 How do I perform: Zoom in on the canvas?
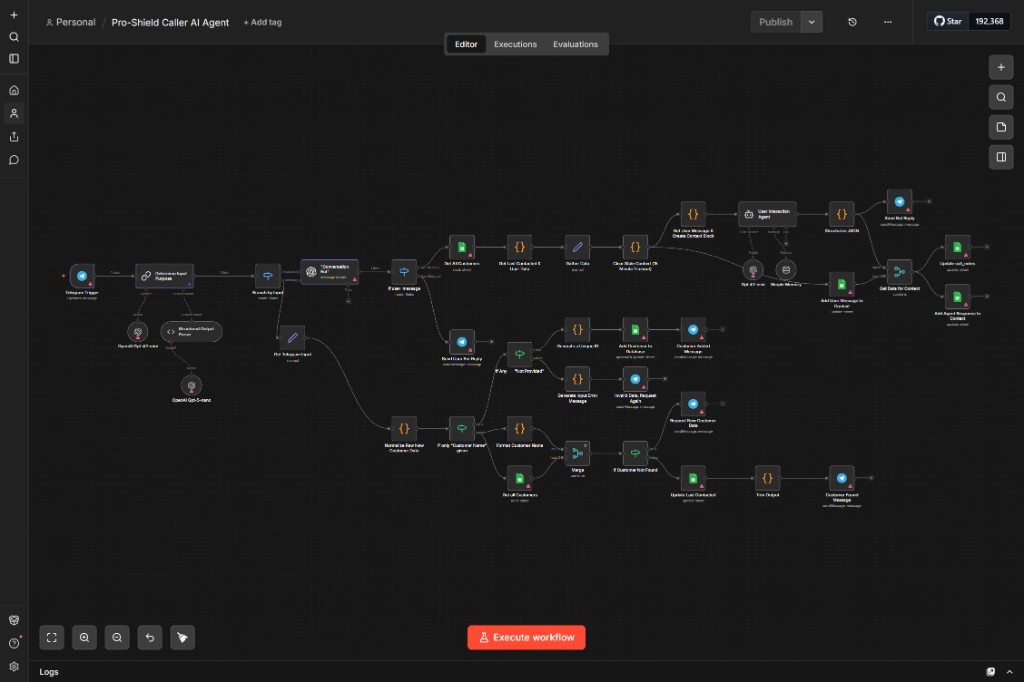pyautogui.click(x=84, y=637)
